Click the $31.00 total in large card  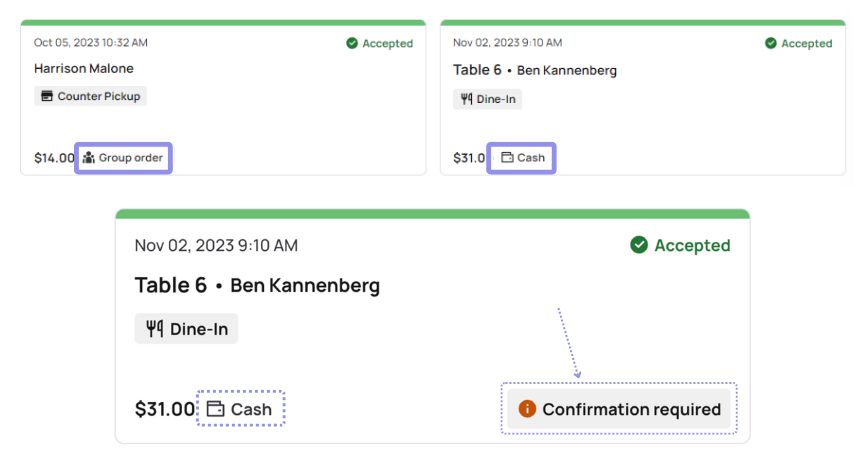165,409
